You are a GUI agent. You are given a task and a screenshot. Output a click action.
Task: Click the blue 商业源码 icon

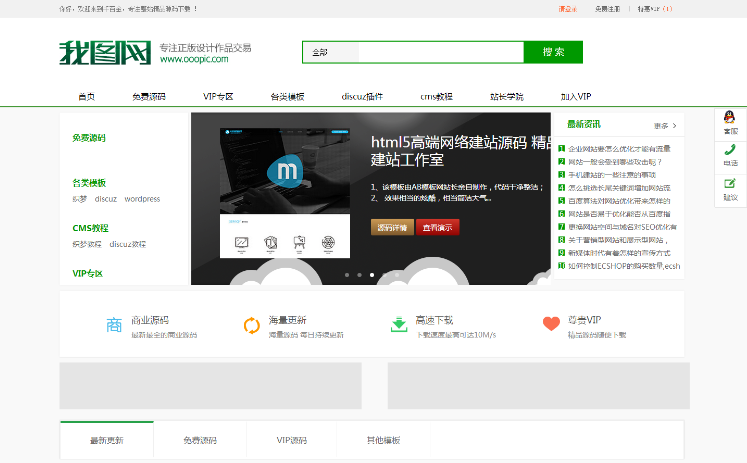point(114,324)
